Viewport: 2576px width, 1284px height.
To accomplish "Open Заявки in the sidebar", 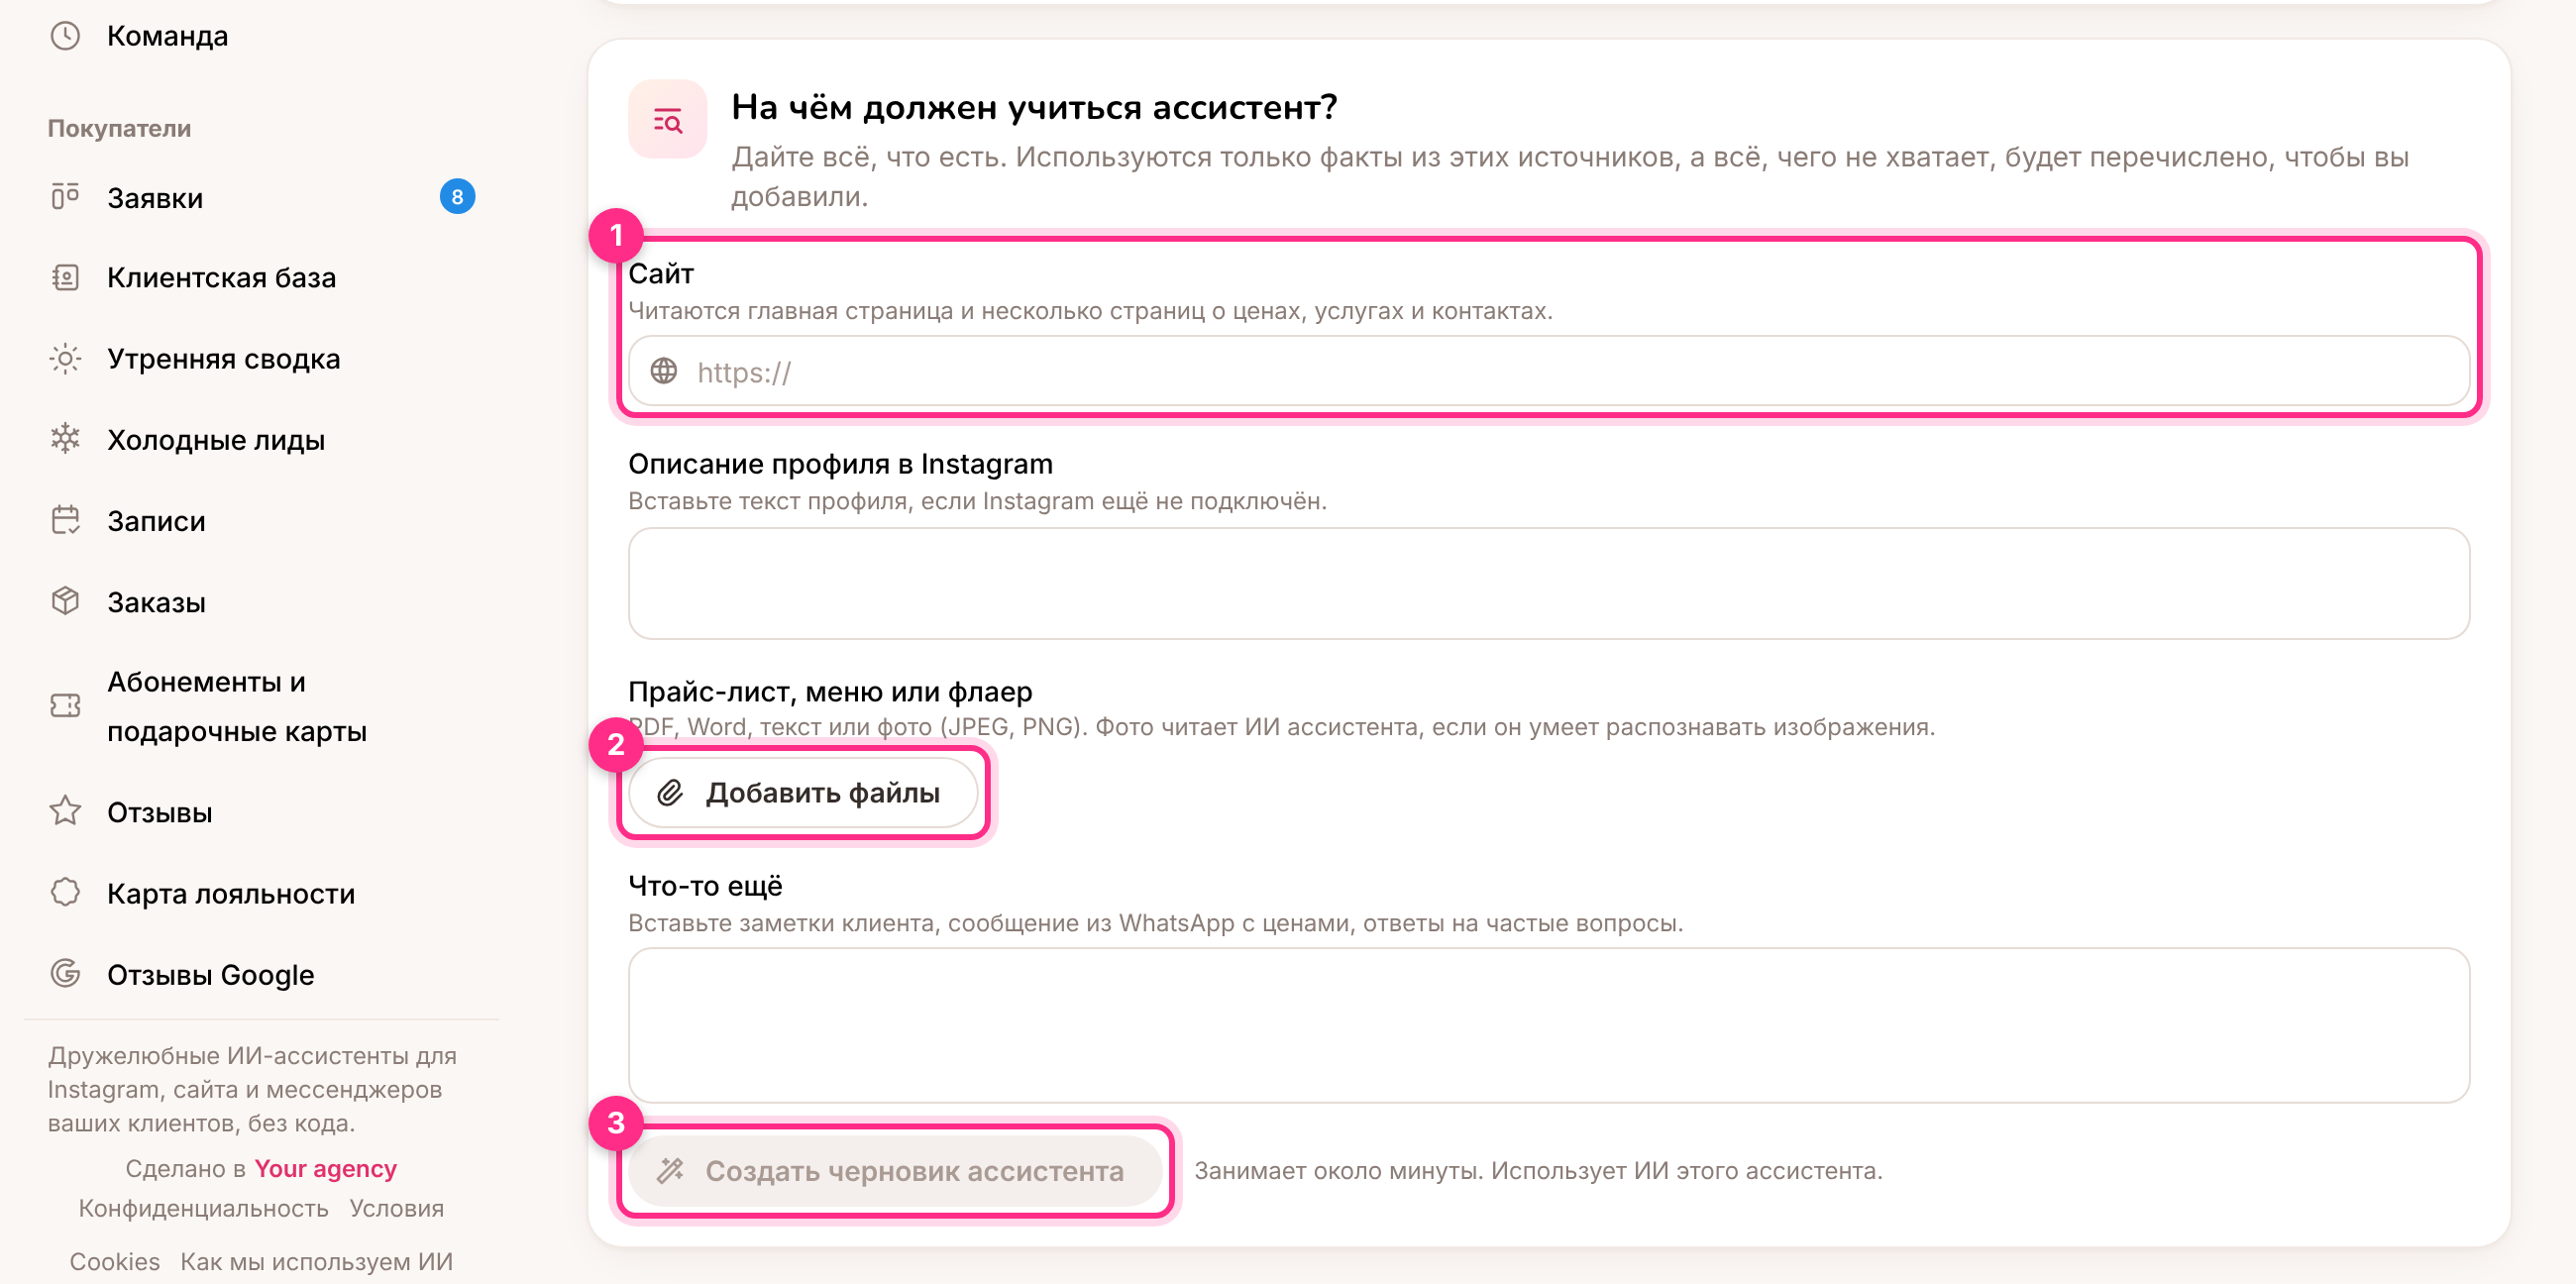I will click(x=262, y=197).
